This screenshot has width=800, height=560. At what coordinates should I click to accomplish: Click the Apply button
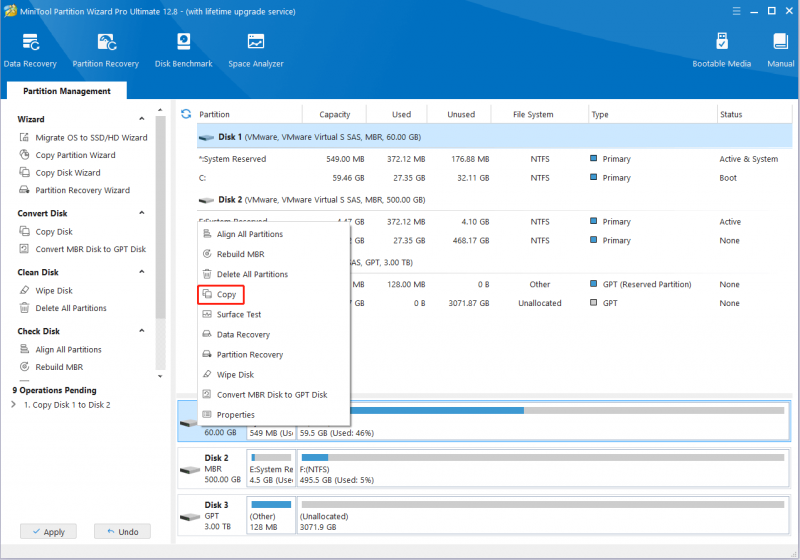tap(48, 531)
